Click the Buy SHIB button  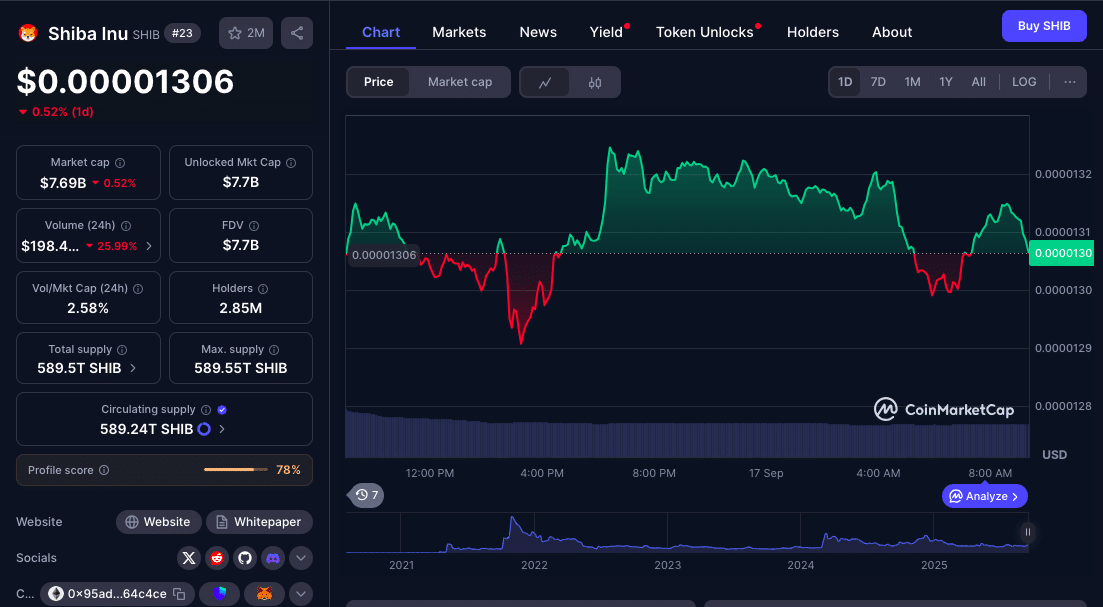tap(1044, 26)
